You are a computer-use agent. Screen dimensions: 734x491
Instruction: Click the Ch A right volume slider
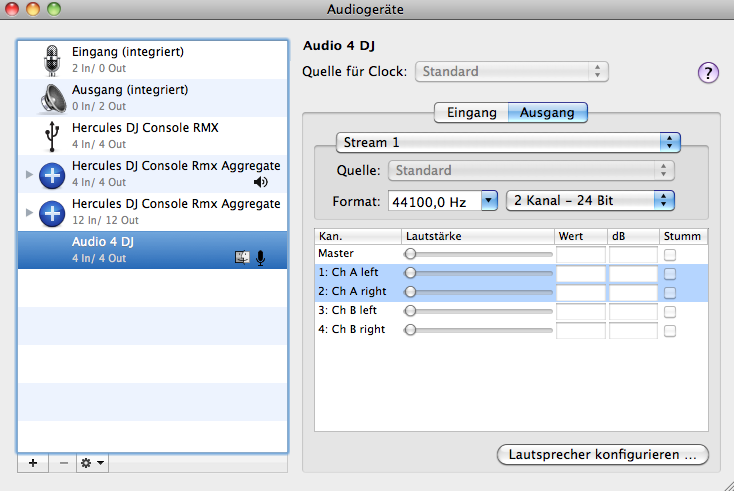click(x=478, y=292)
